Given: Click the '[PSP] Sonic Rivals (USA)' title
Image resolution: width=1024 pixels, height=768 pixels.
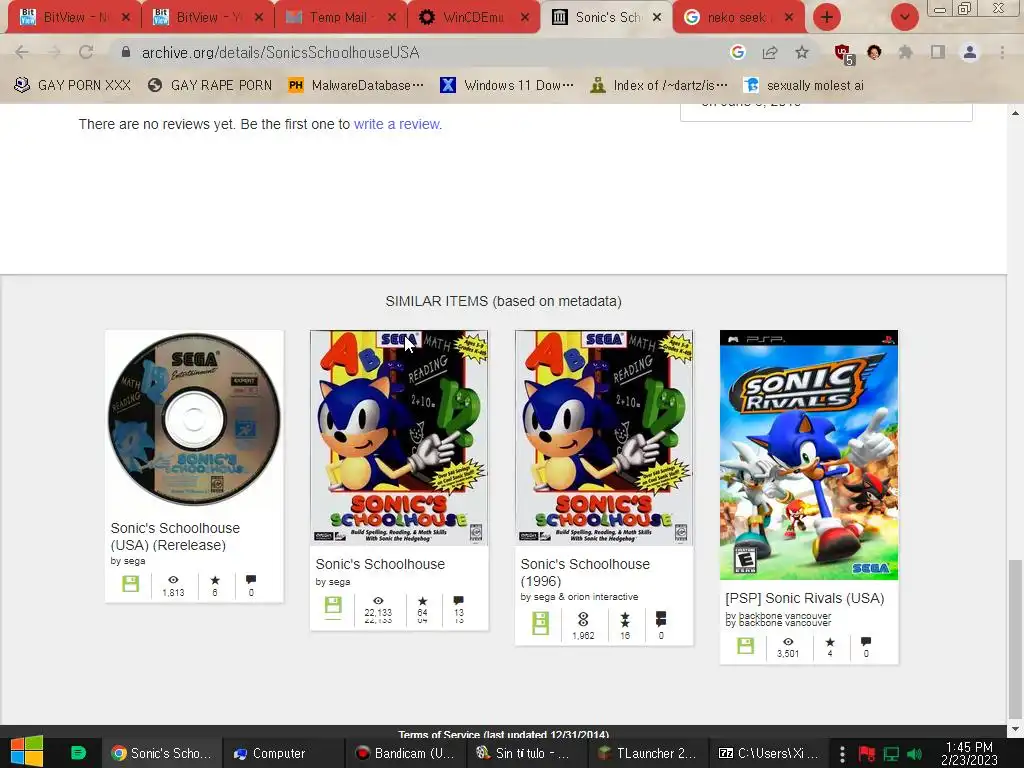Looking at the screenshot, I should coord(805,598).
